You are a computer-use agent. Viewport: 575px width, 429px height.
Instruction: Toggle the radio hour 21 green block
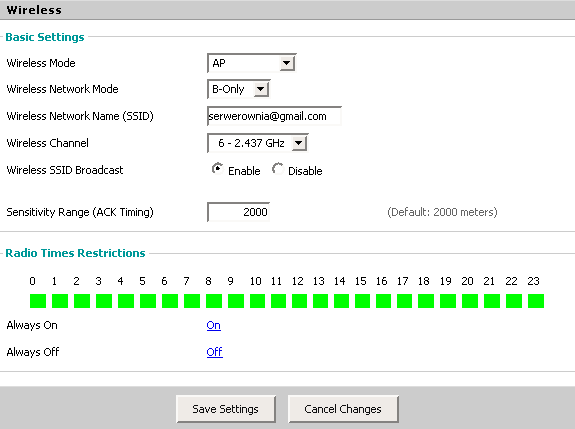tap(492, 301)
